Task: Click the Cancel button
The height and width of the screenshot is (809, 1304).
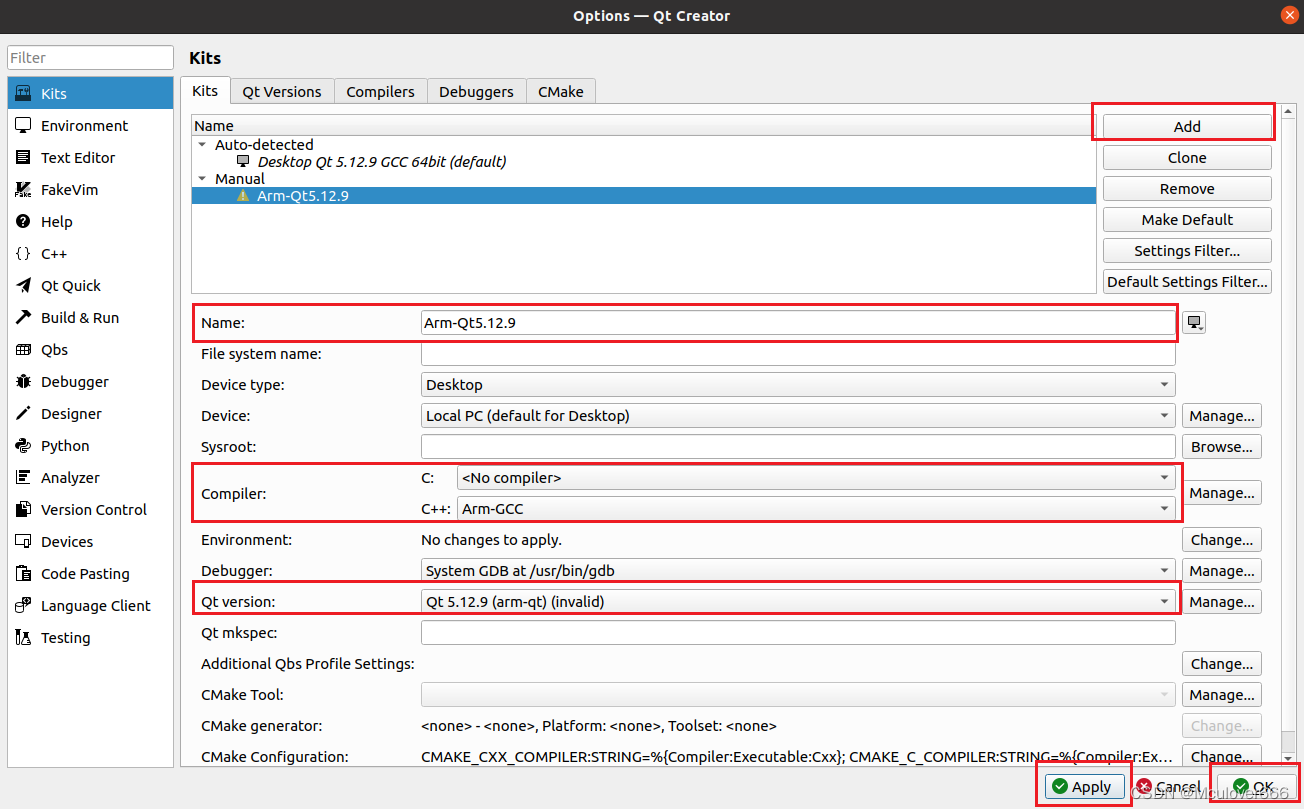Action: click(1168, 787)
